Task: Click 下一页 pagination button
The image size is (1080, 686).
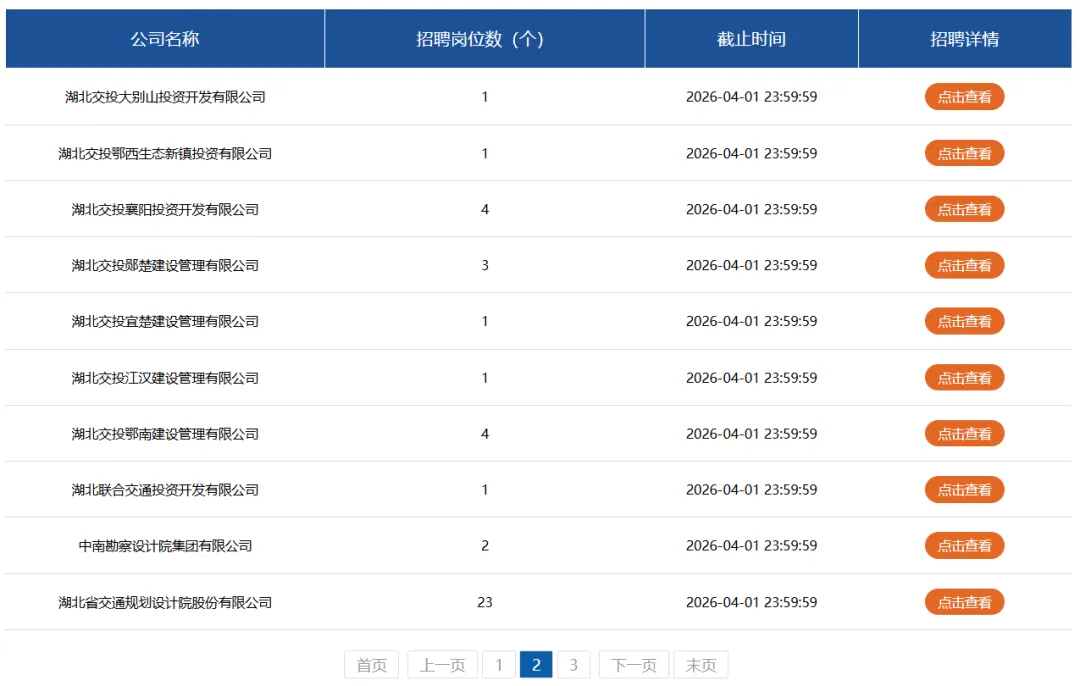Action: [634, 665]
